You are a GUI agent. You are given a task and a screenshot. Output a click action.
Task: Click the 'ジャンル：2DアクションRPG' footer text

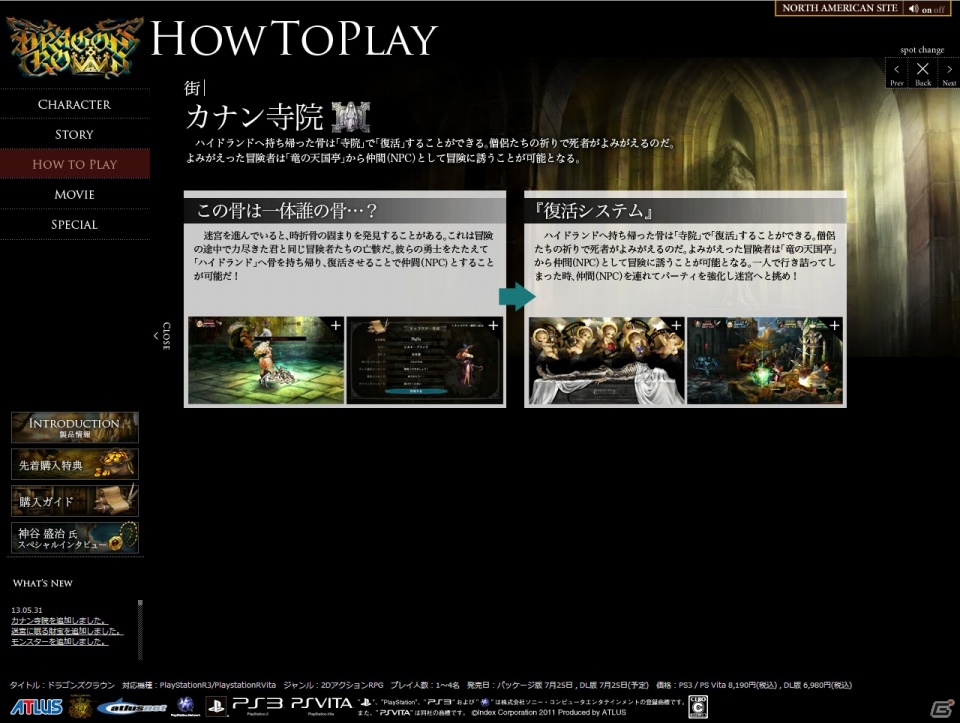333,685
